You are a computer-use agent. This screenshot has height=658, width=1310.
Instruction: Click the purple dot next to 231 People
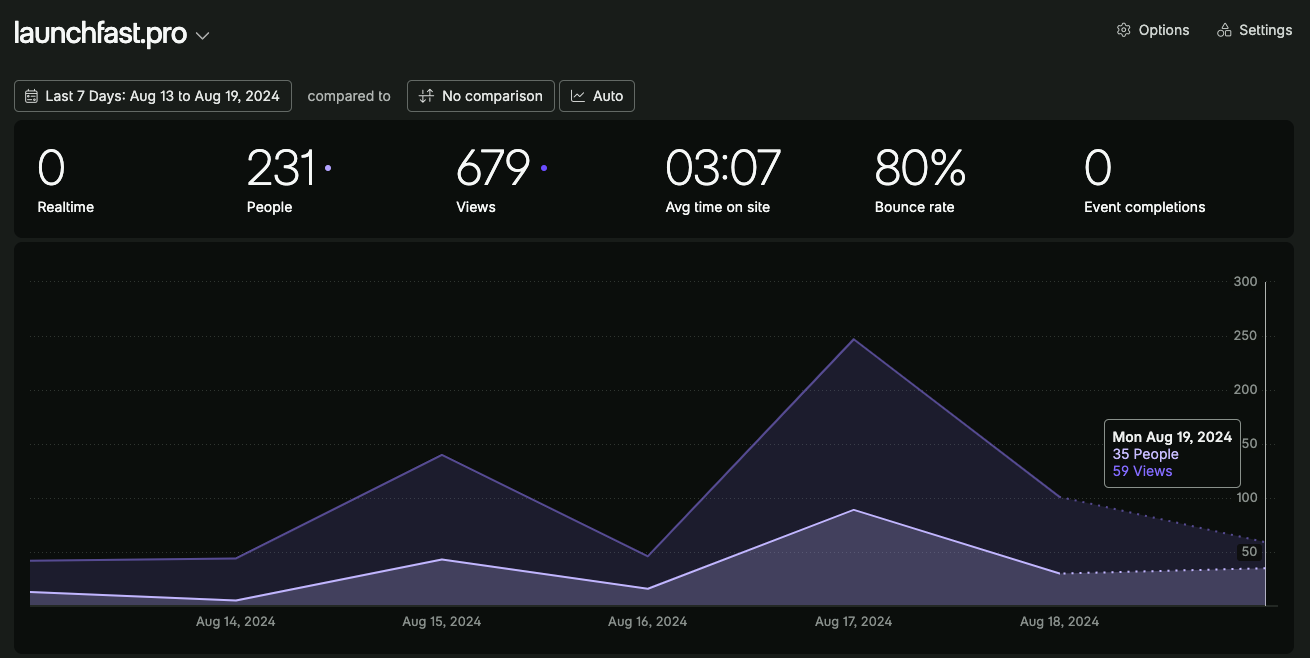[x=328, y=168]
